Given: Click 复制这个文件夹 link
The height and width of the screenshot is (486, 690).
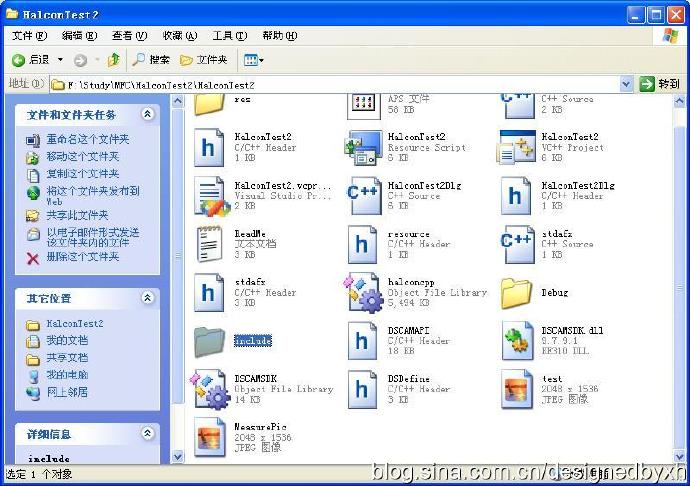Looking at the screenshot, I should (83, 173).
